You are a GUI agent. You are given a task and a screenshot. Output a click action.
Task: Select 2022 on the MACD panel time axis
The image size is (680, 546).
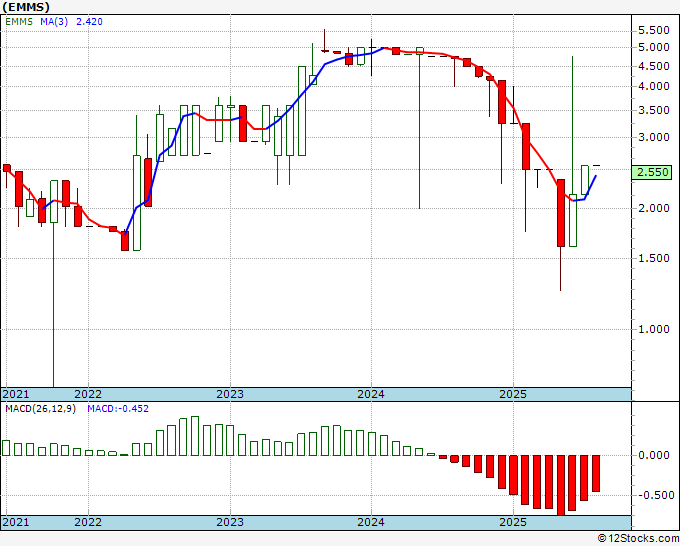click(88, 522)
